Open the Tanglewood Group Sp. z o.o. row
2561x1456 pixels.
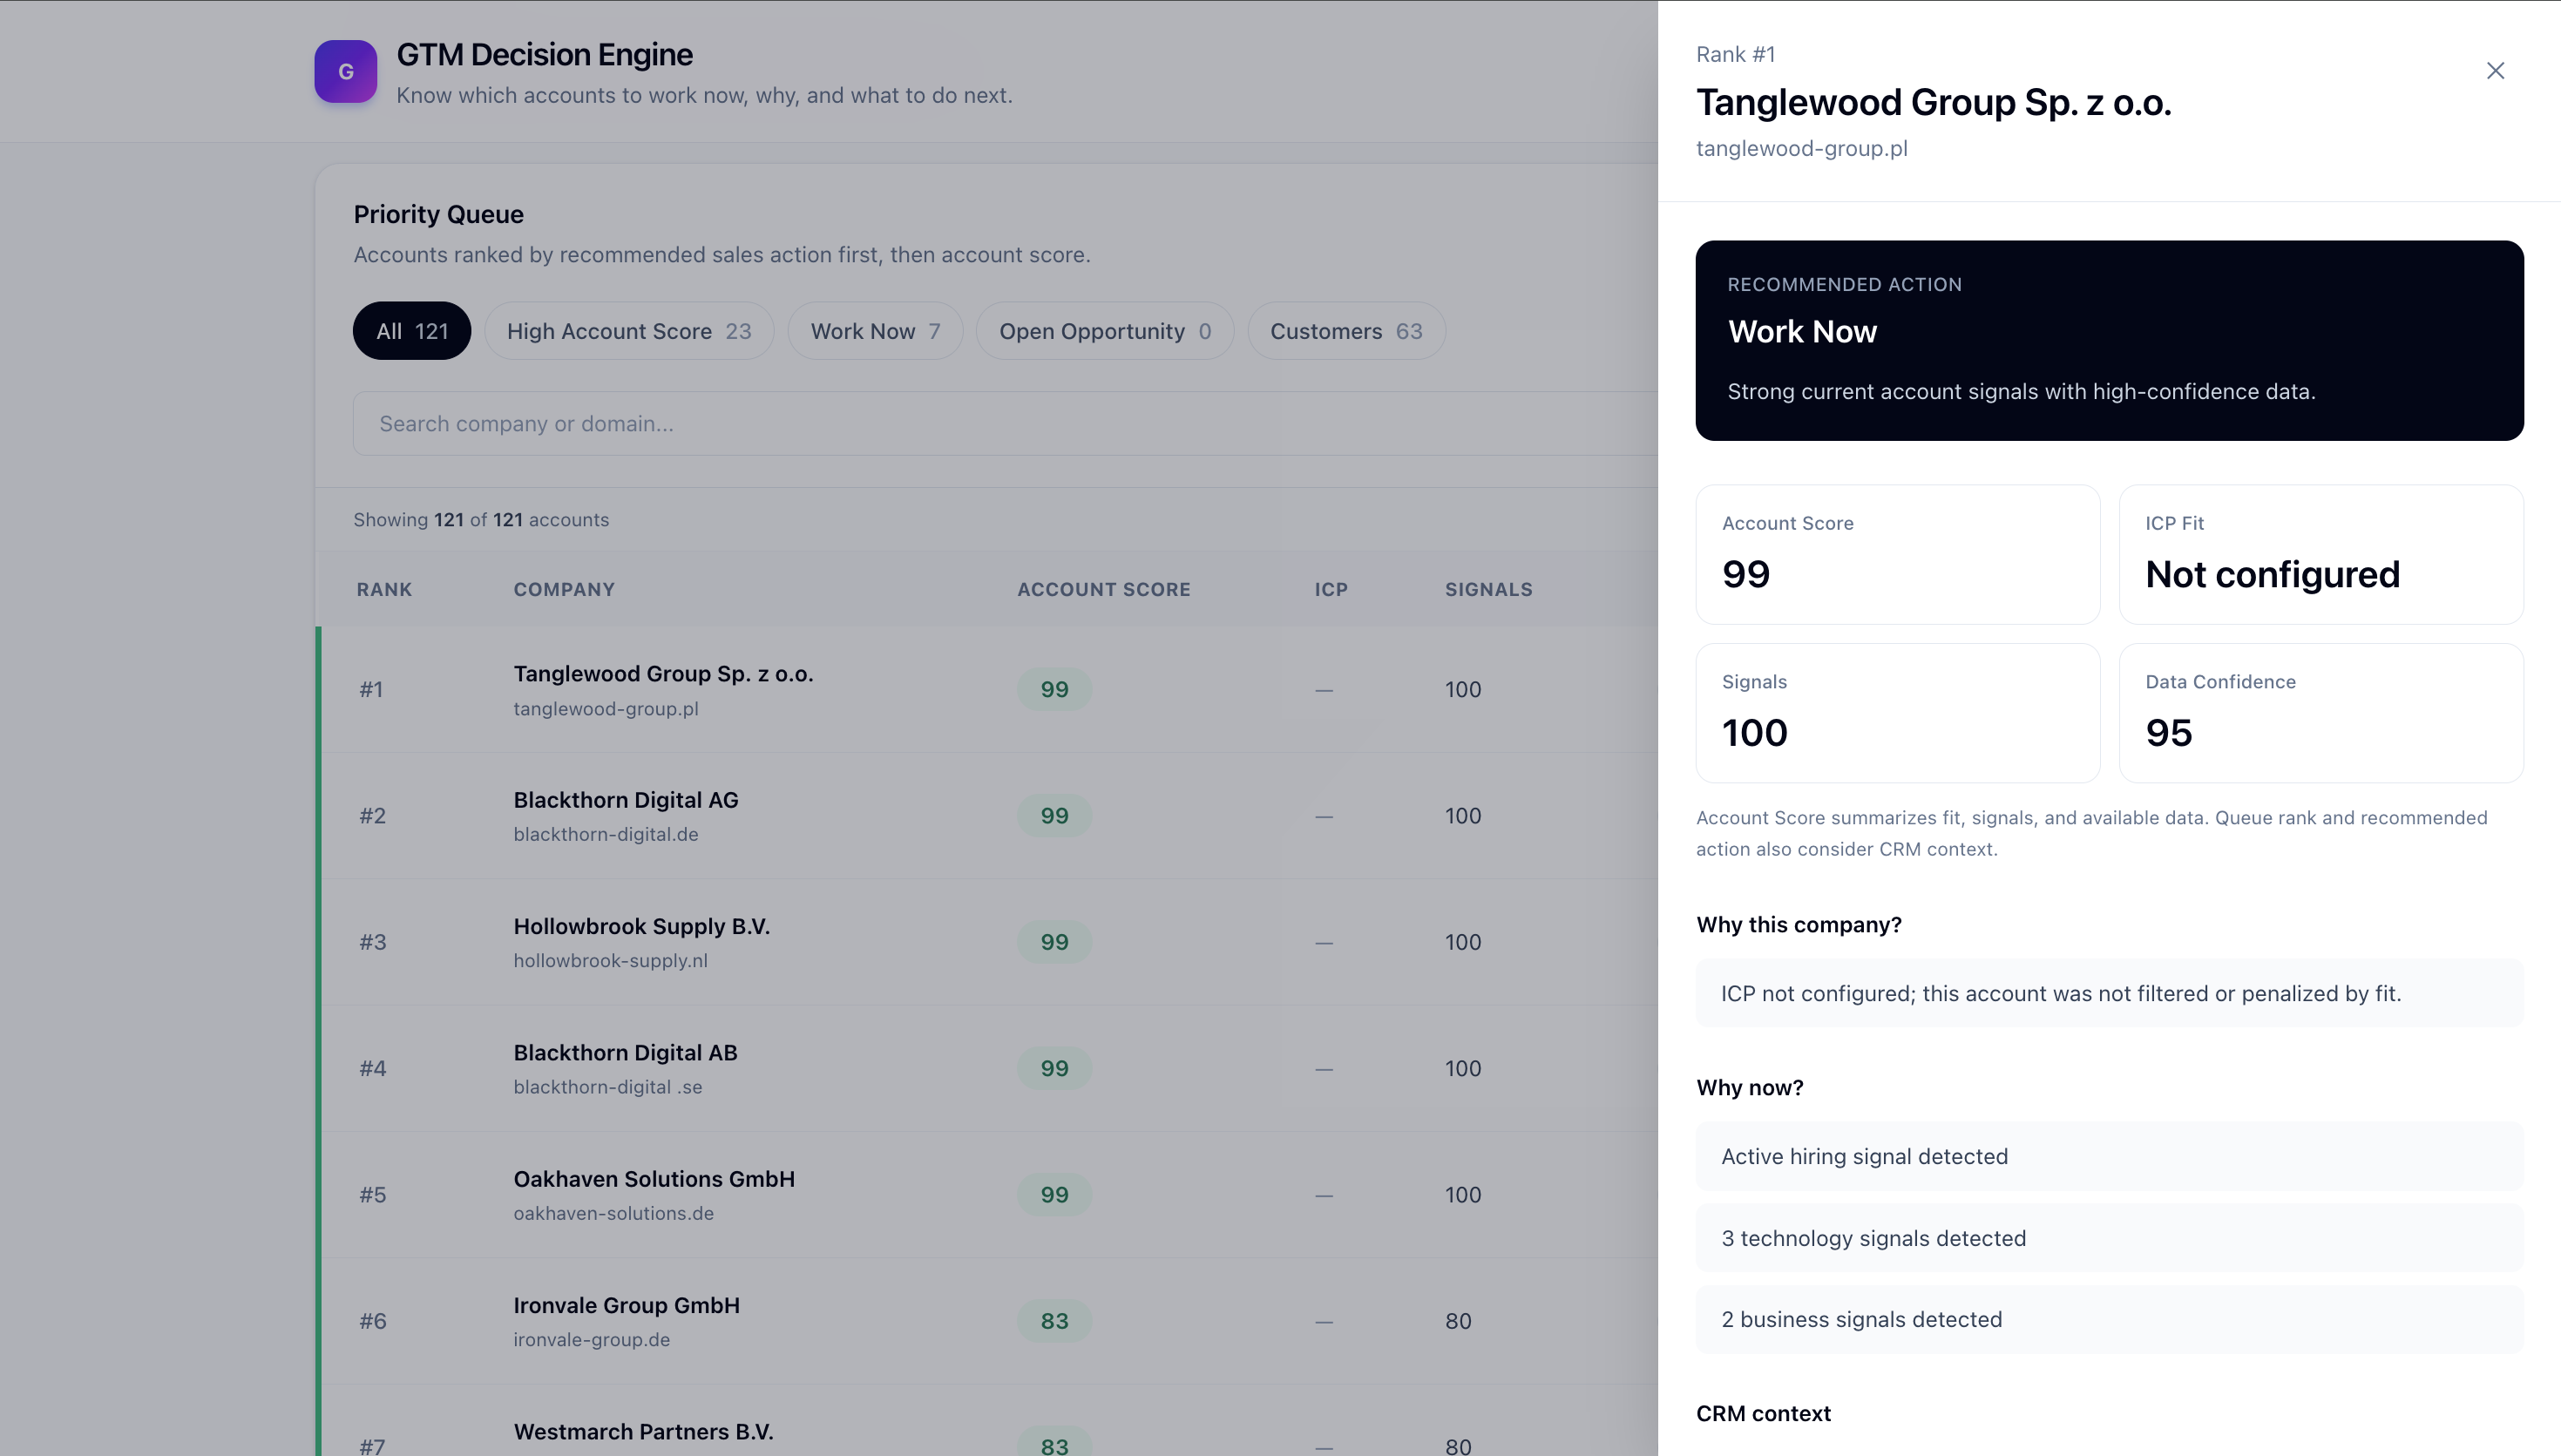(987, 689)
